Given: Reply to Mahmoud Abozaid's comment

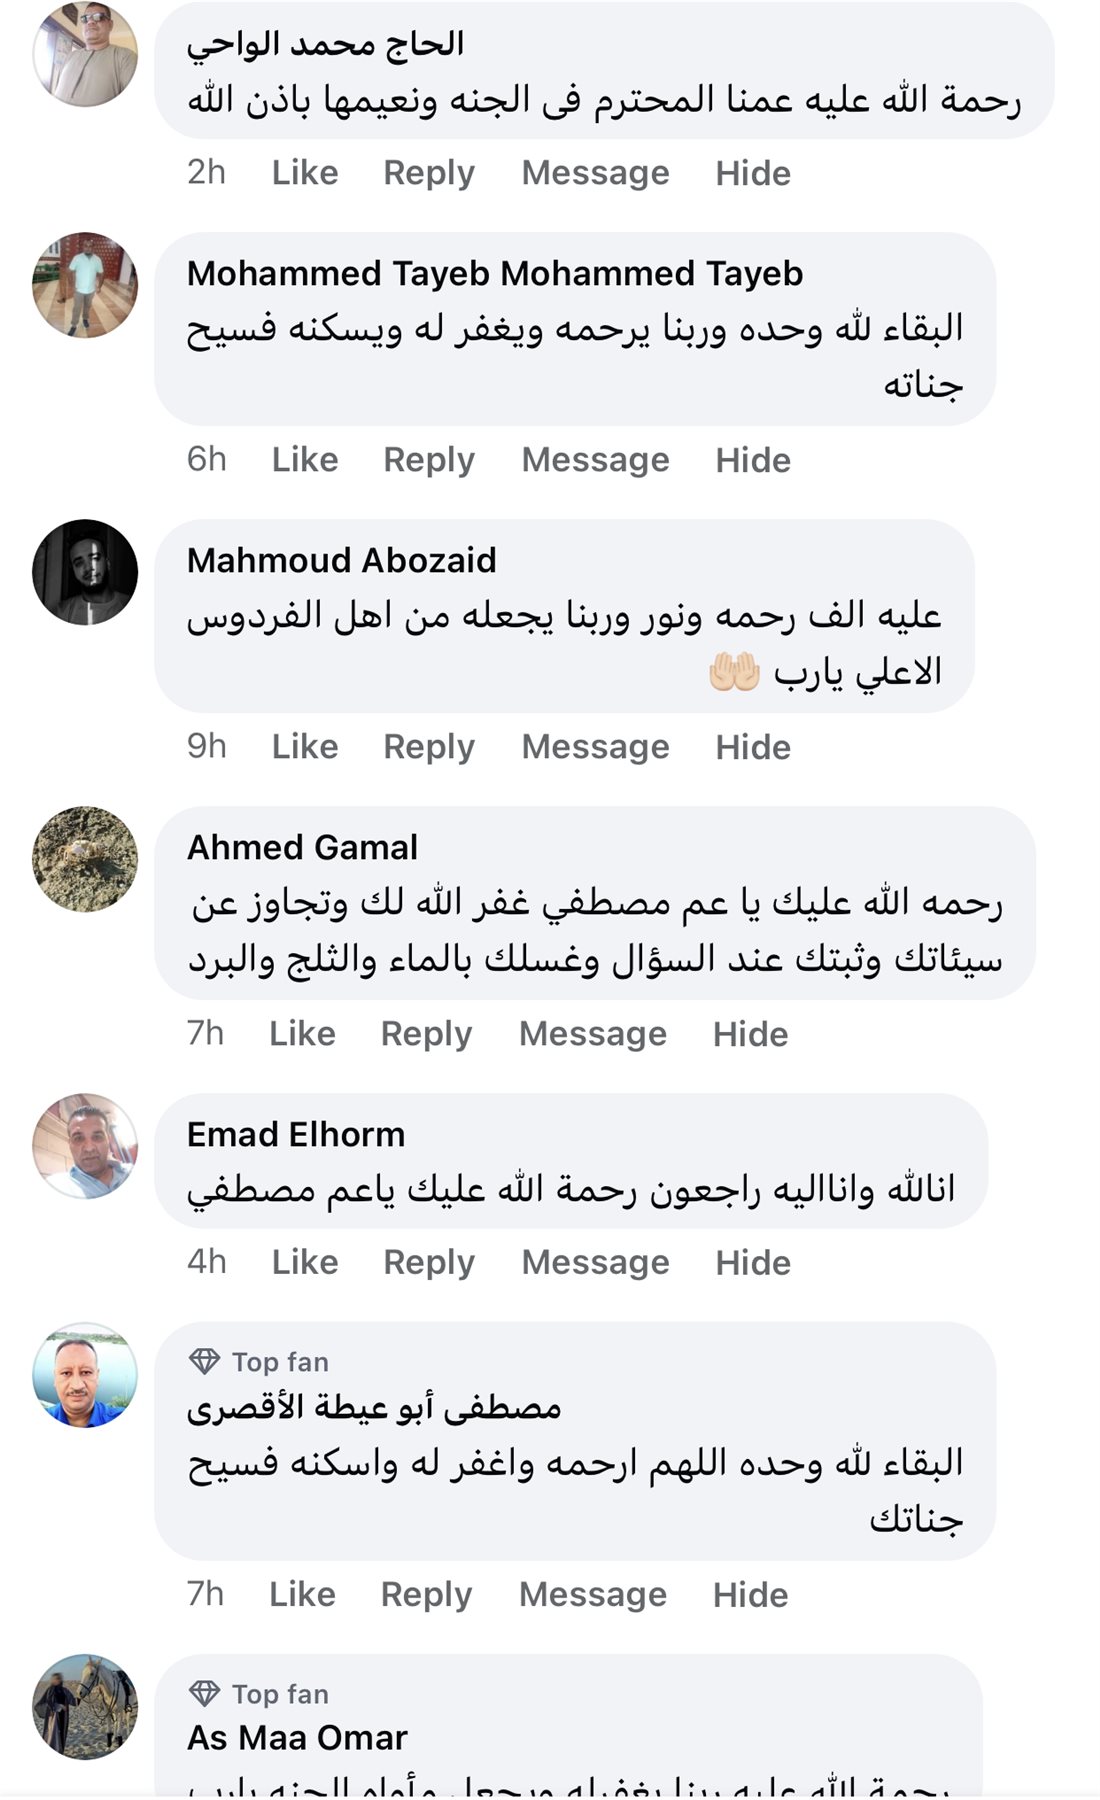Looking at the screenshot, I should [429, 747].
